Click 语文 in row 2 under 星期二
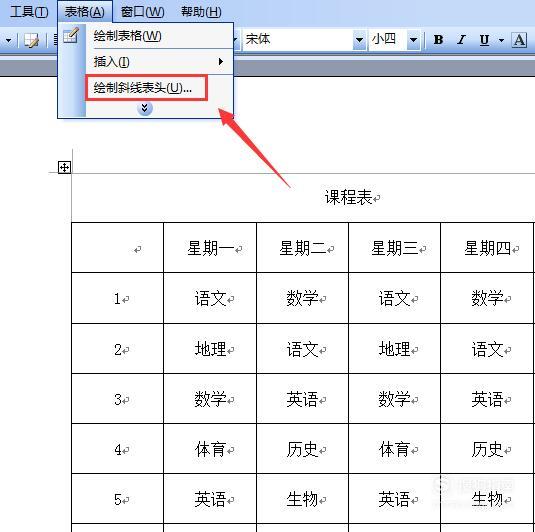The height and width of the screenshot is (532, 535). pos(302,349)
